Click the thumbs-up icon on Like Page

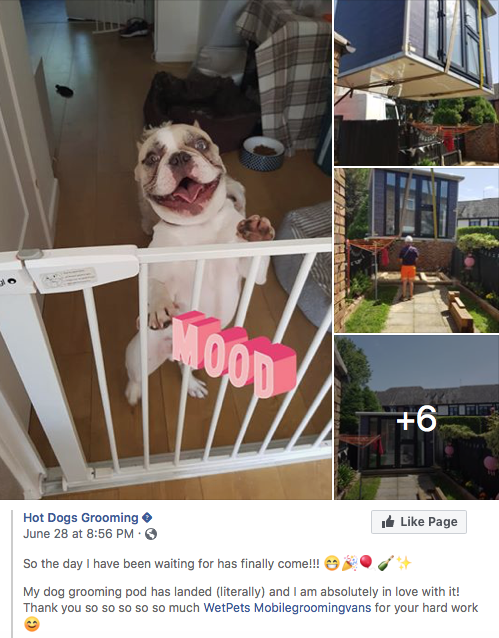(x=388, y=522)
